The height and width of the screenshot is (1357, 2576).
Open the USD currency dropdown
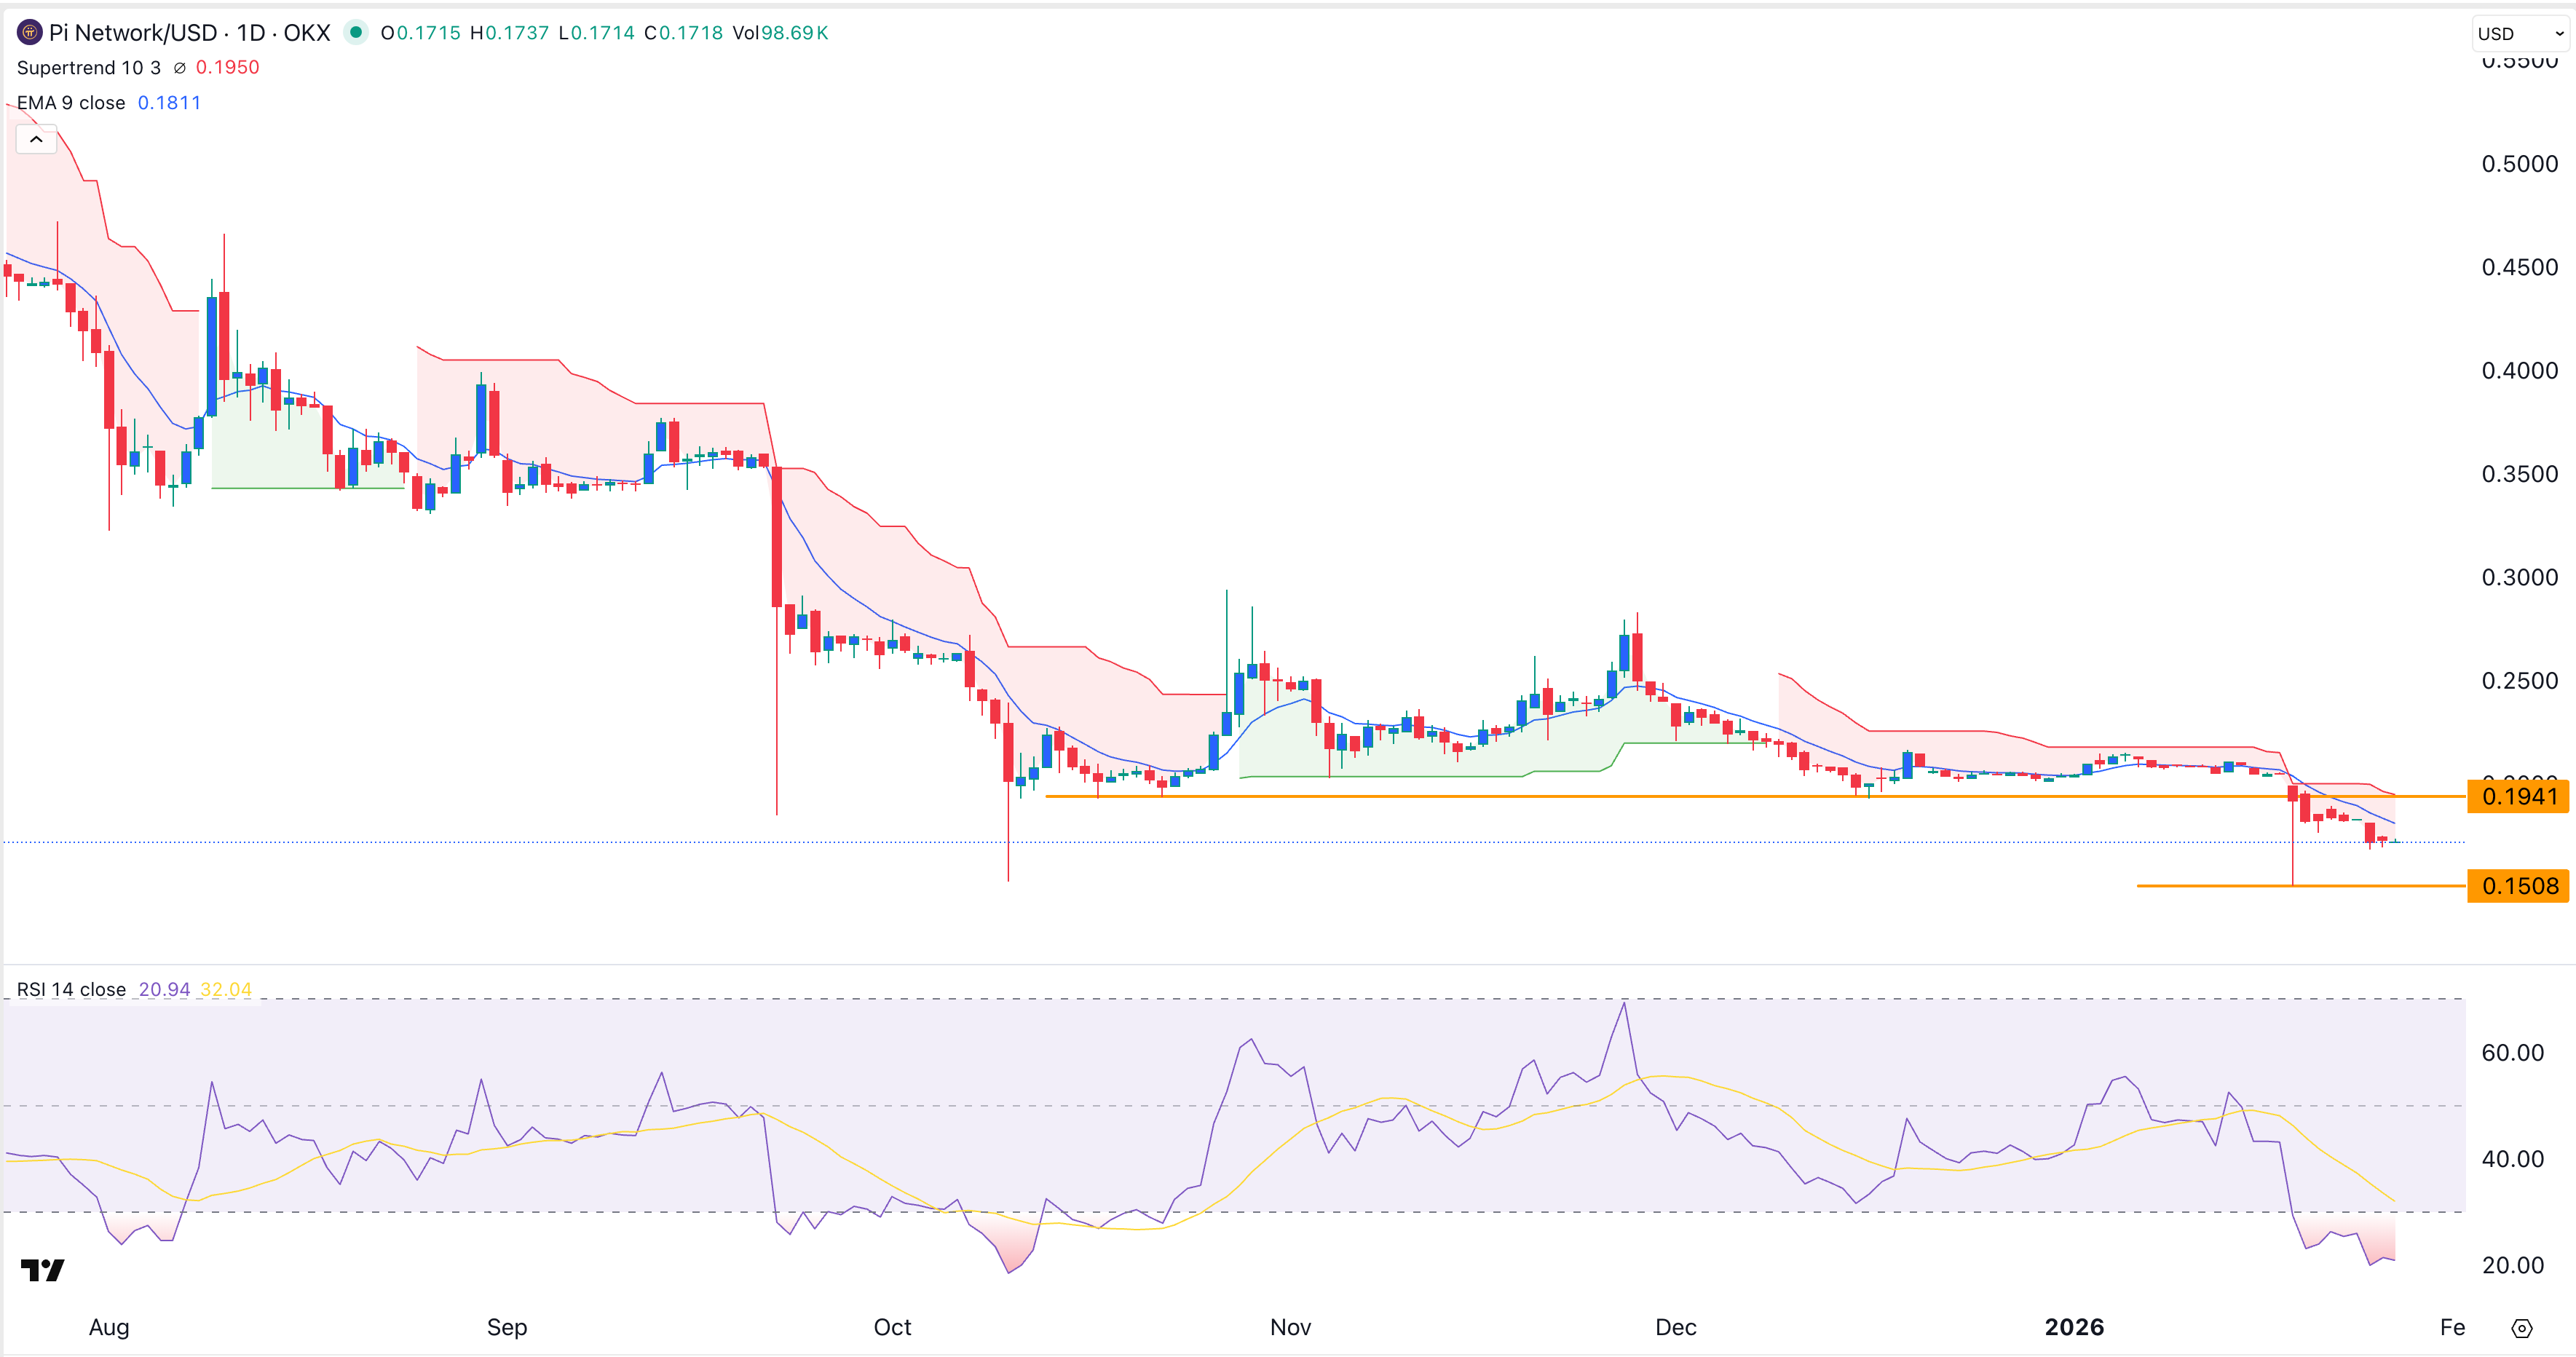[2521, 33]
